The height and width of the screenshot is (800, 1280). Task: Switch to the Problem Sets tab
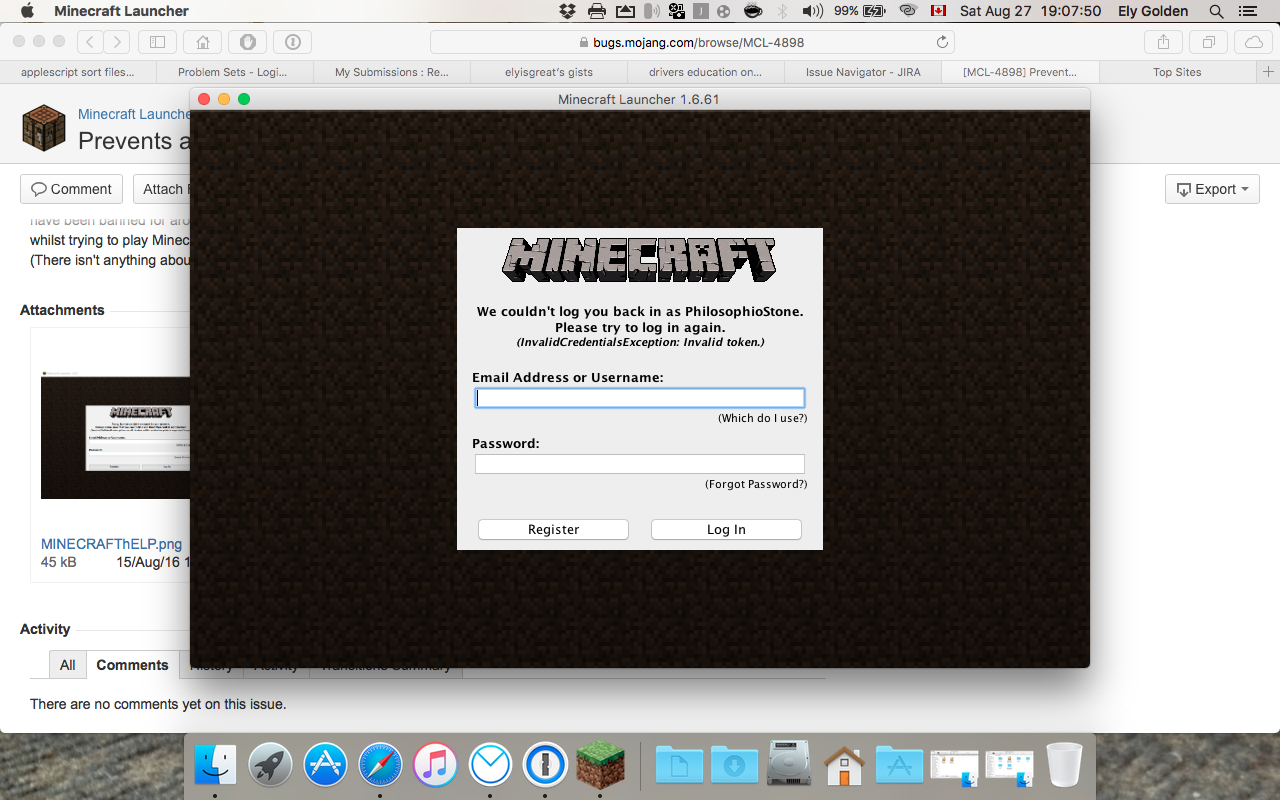point(233,72)
